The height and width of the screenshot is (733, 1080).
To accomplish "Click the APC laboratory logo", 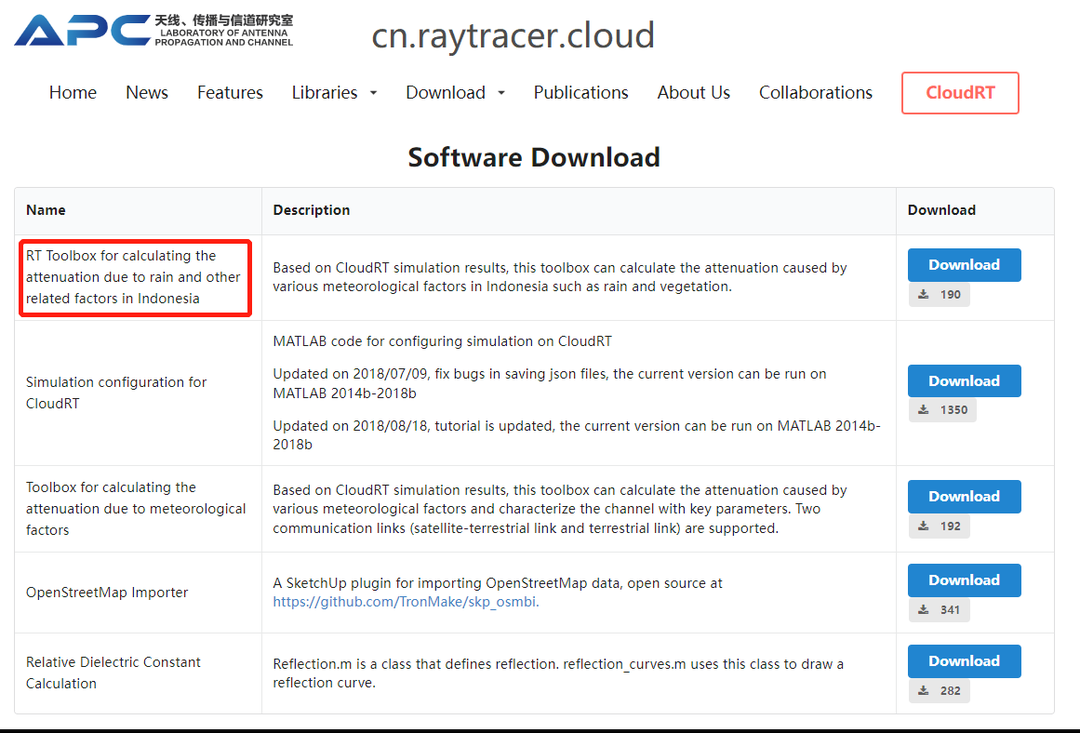I will point(154,30).
